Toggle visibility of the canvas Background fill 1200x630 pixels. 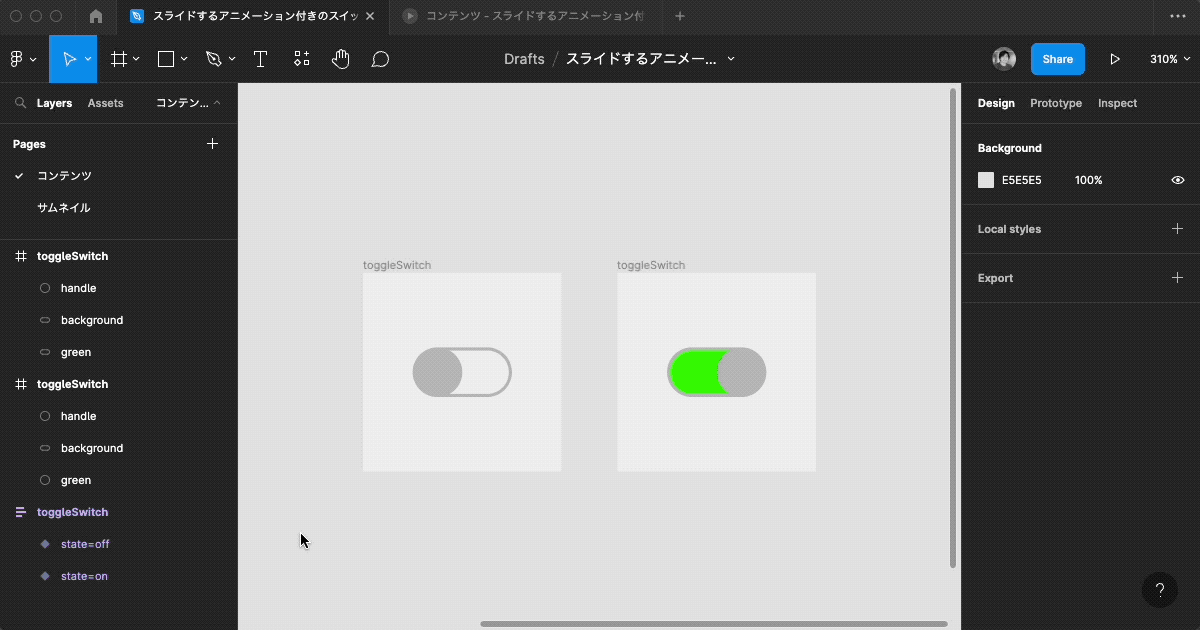click(1177, 180)
